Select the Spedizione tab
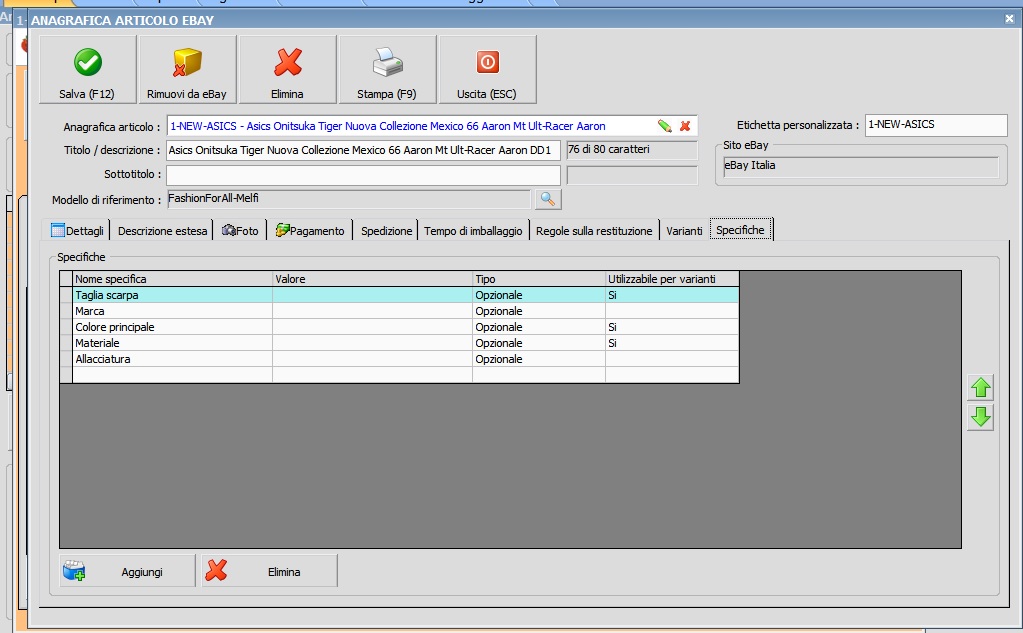 point(386,230)
